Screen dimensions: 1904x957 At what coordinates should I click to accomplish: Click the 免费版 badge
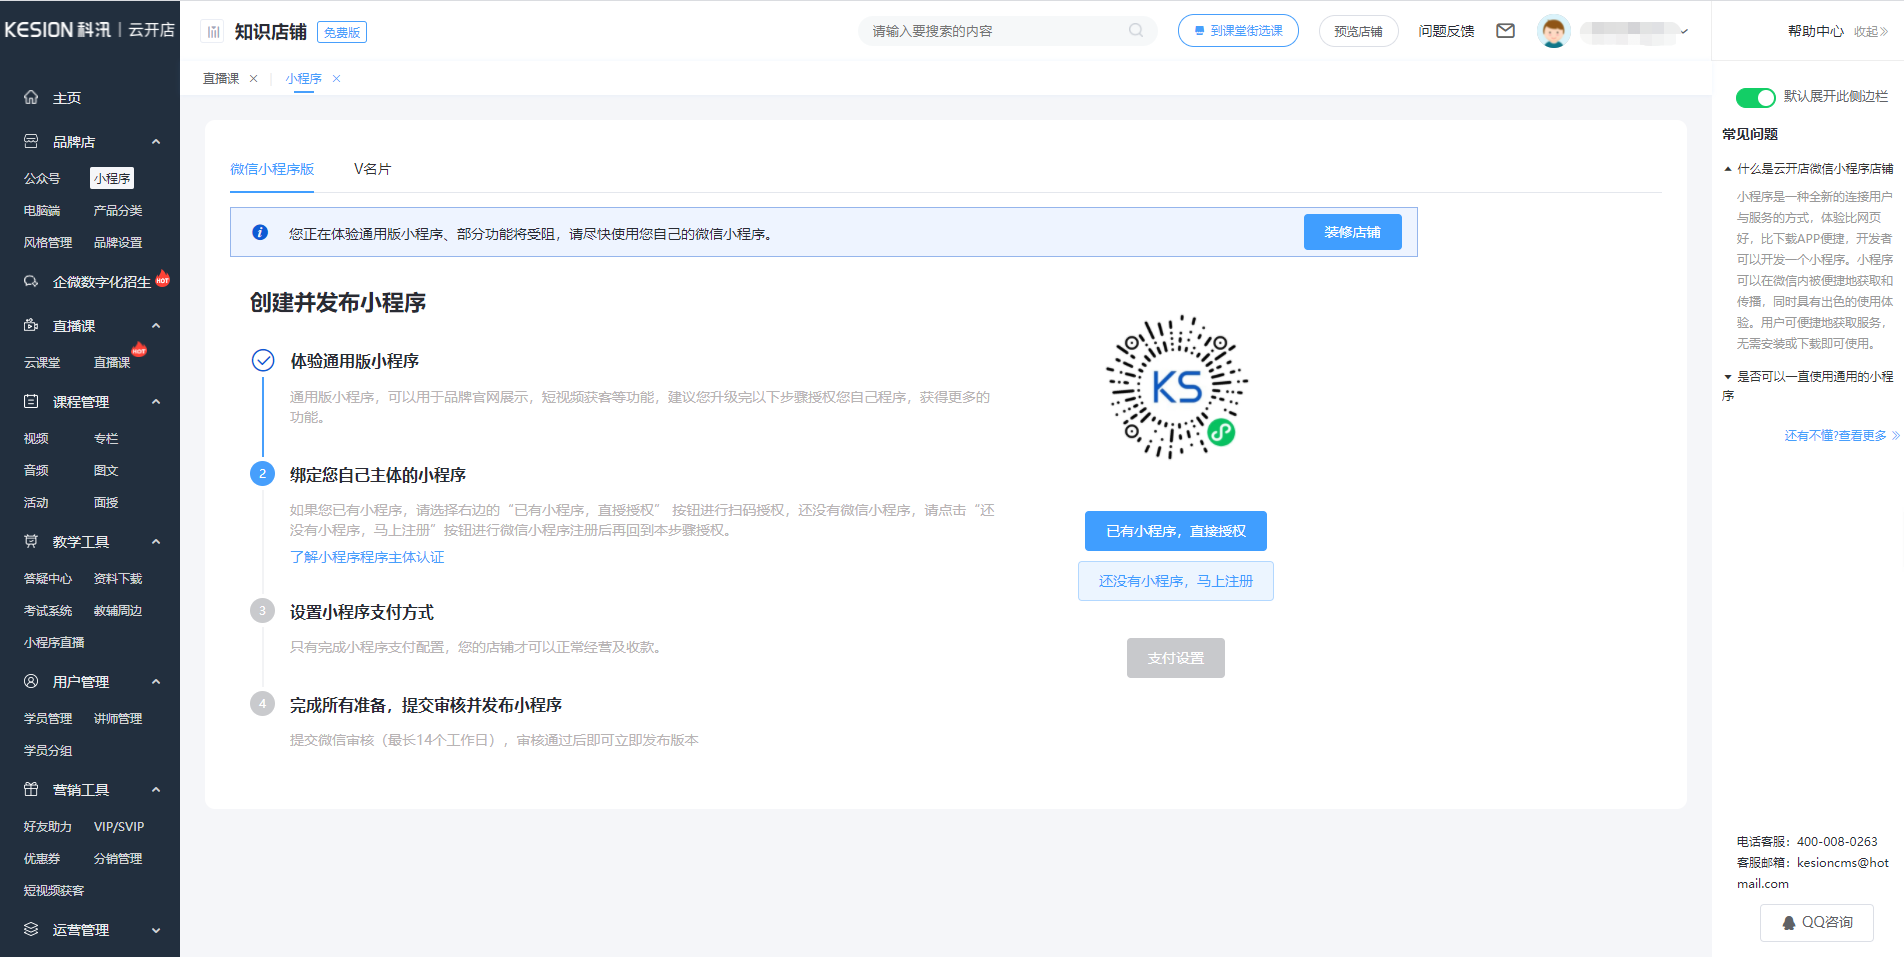pyautogui.click(x=342, y=32)
